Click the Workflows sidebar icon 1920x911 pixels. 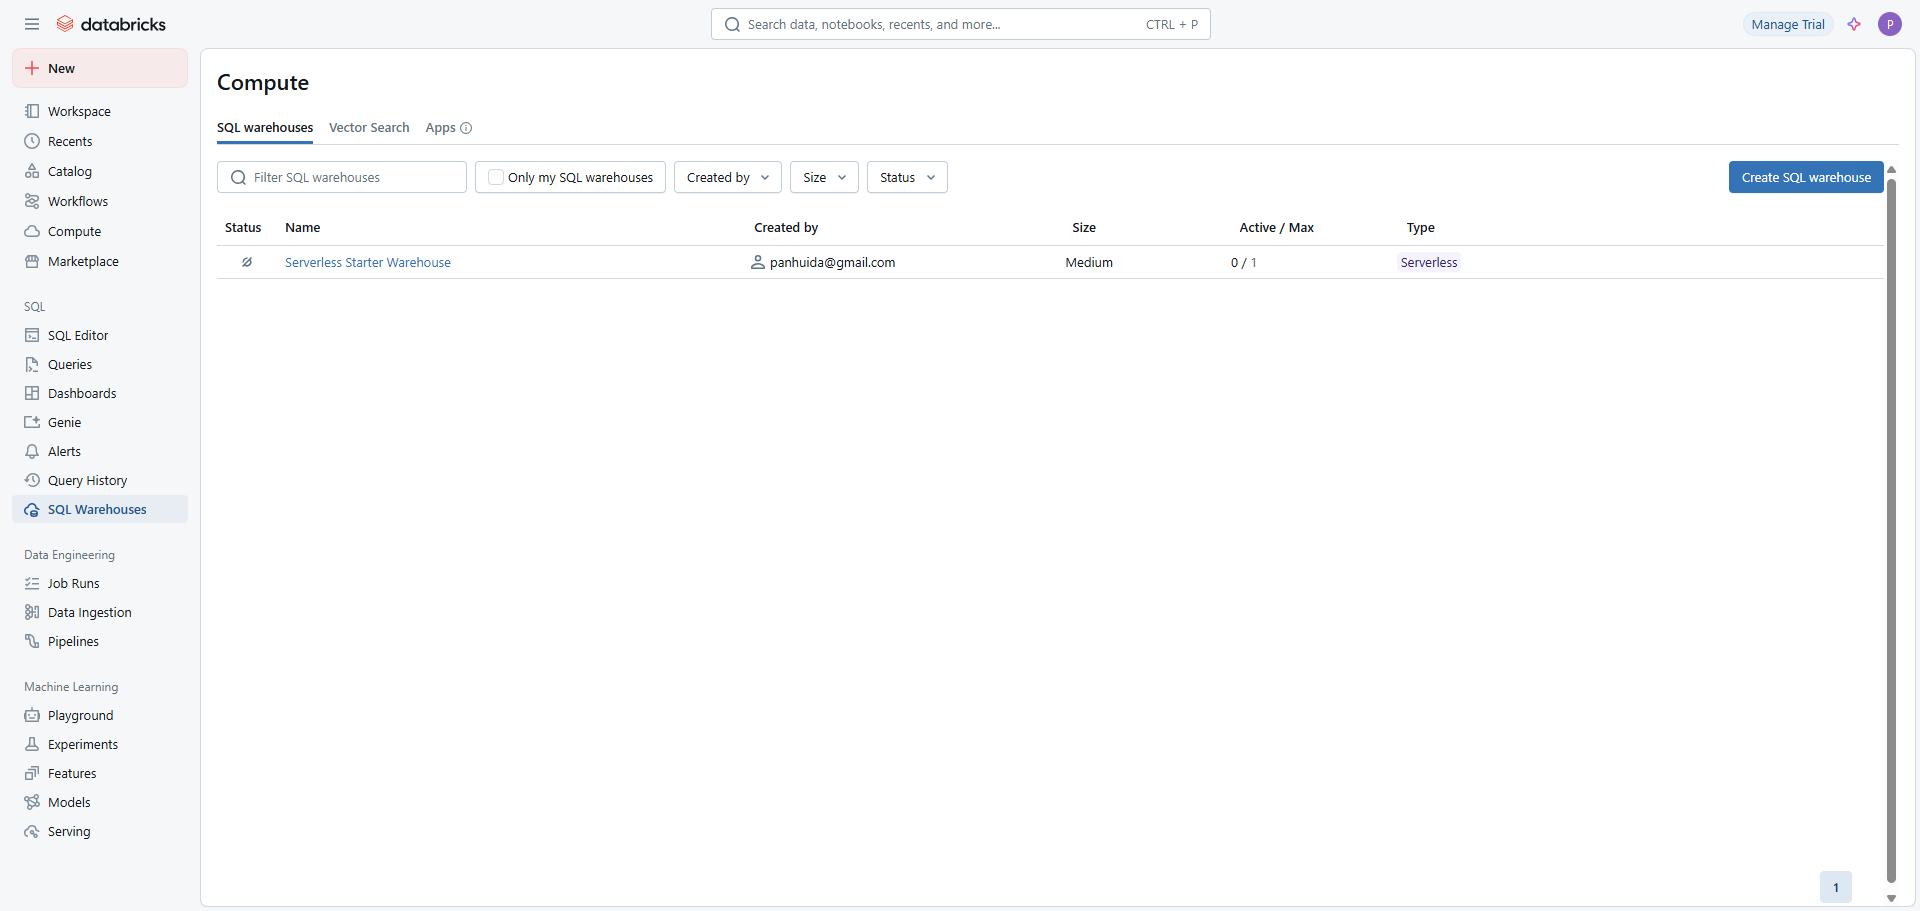click(x=32, y=201)
